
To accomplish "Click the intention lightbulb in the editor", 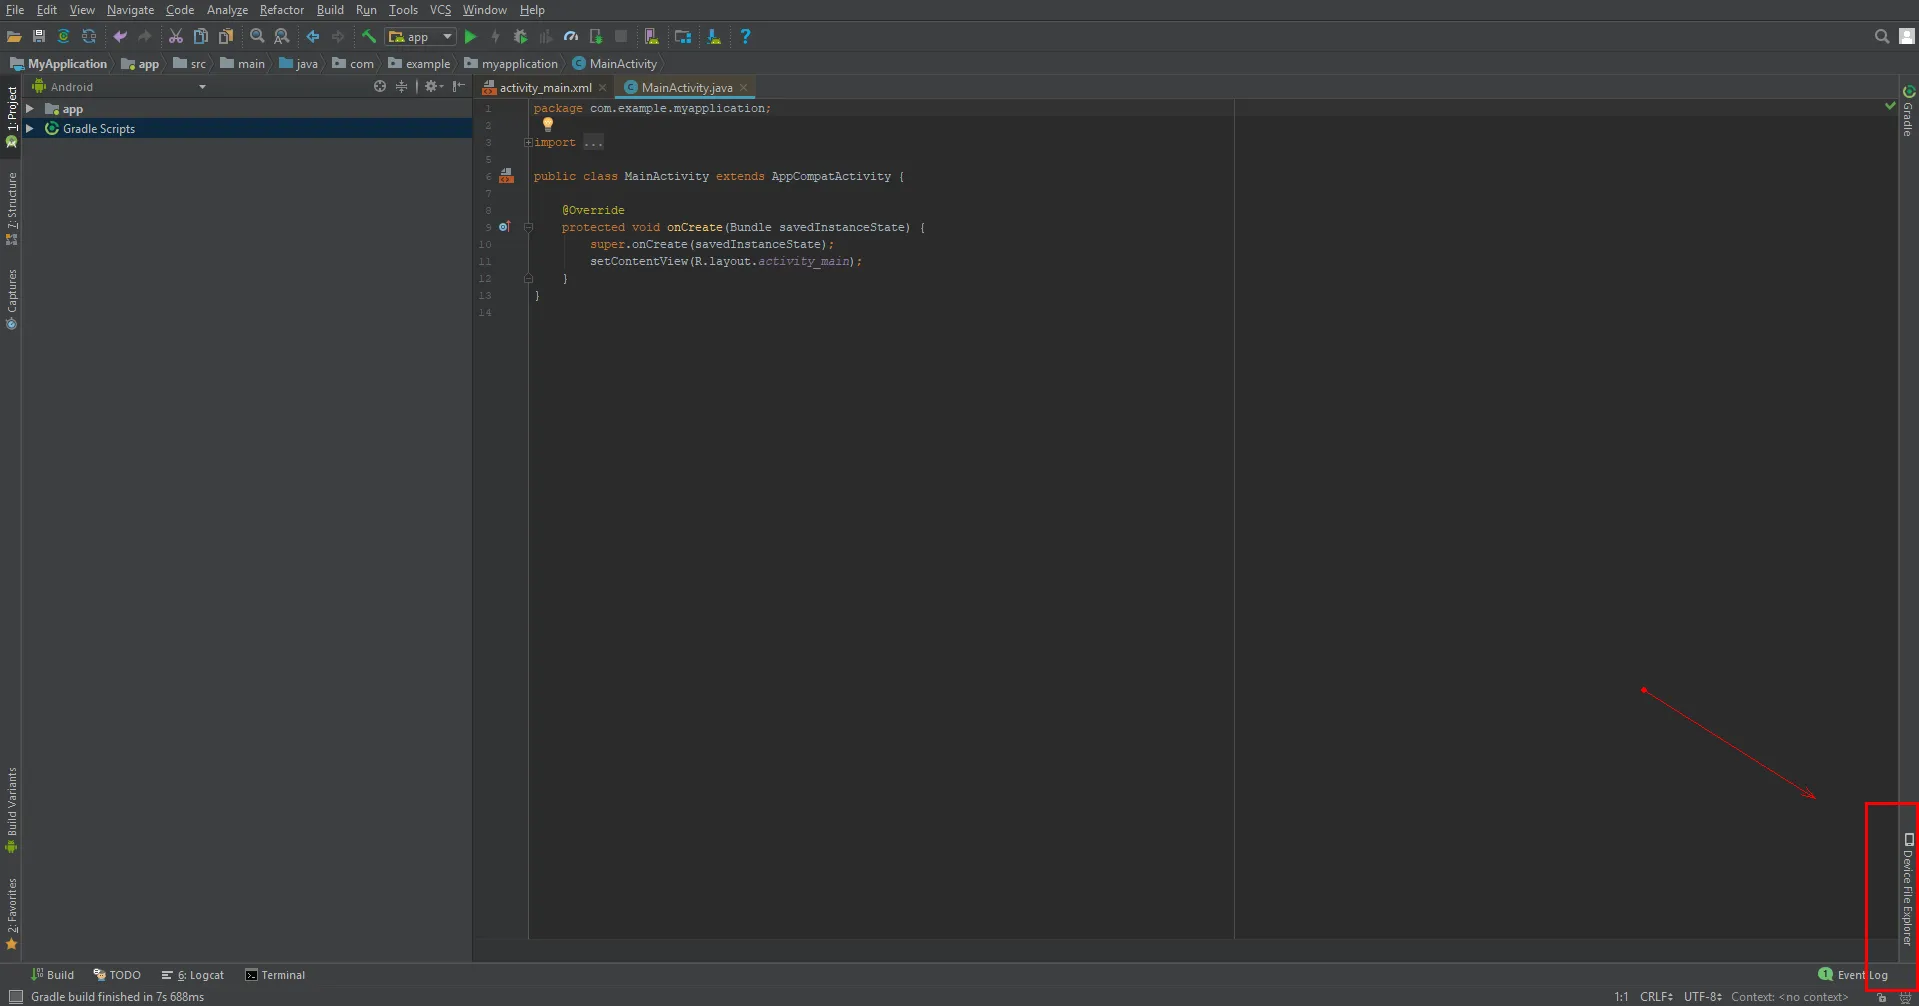I will tap(547, 125).
